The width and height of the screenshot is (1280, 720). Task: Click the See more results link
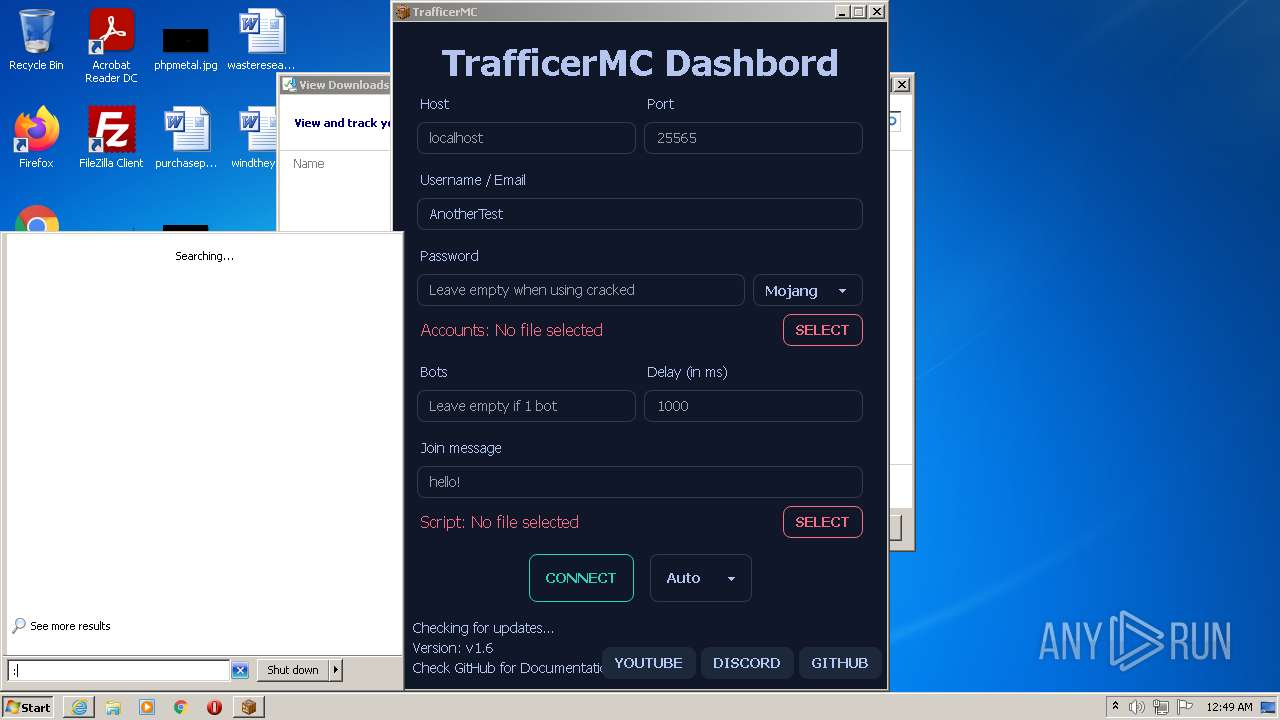[x=70, y=626]
